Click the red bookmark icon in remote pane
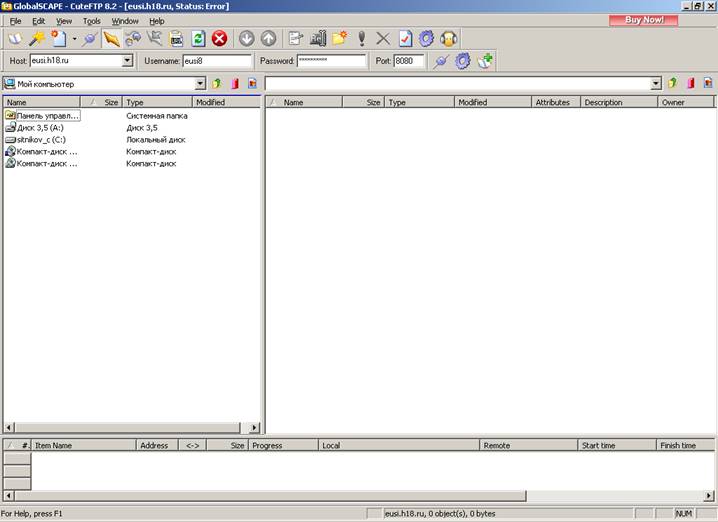718x522 pixels. (x=691, y=83)
